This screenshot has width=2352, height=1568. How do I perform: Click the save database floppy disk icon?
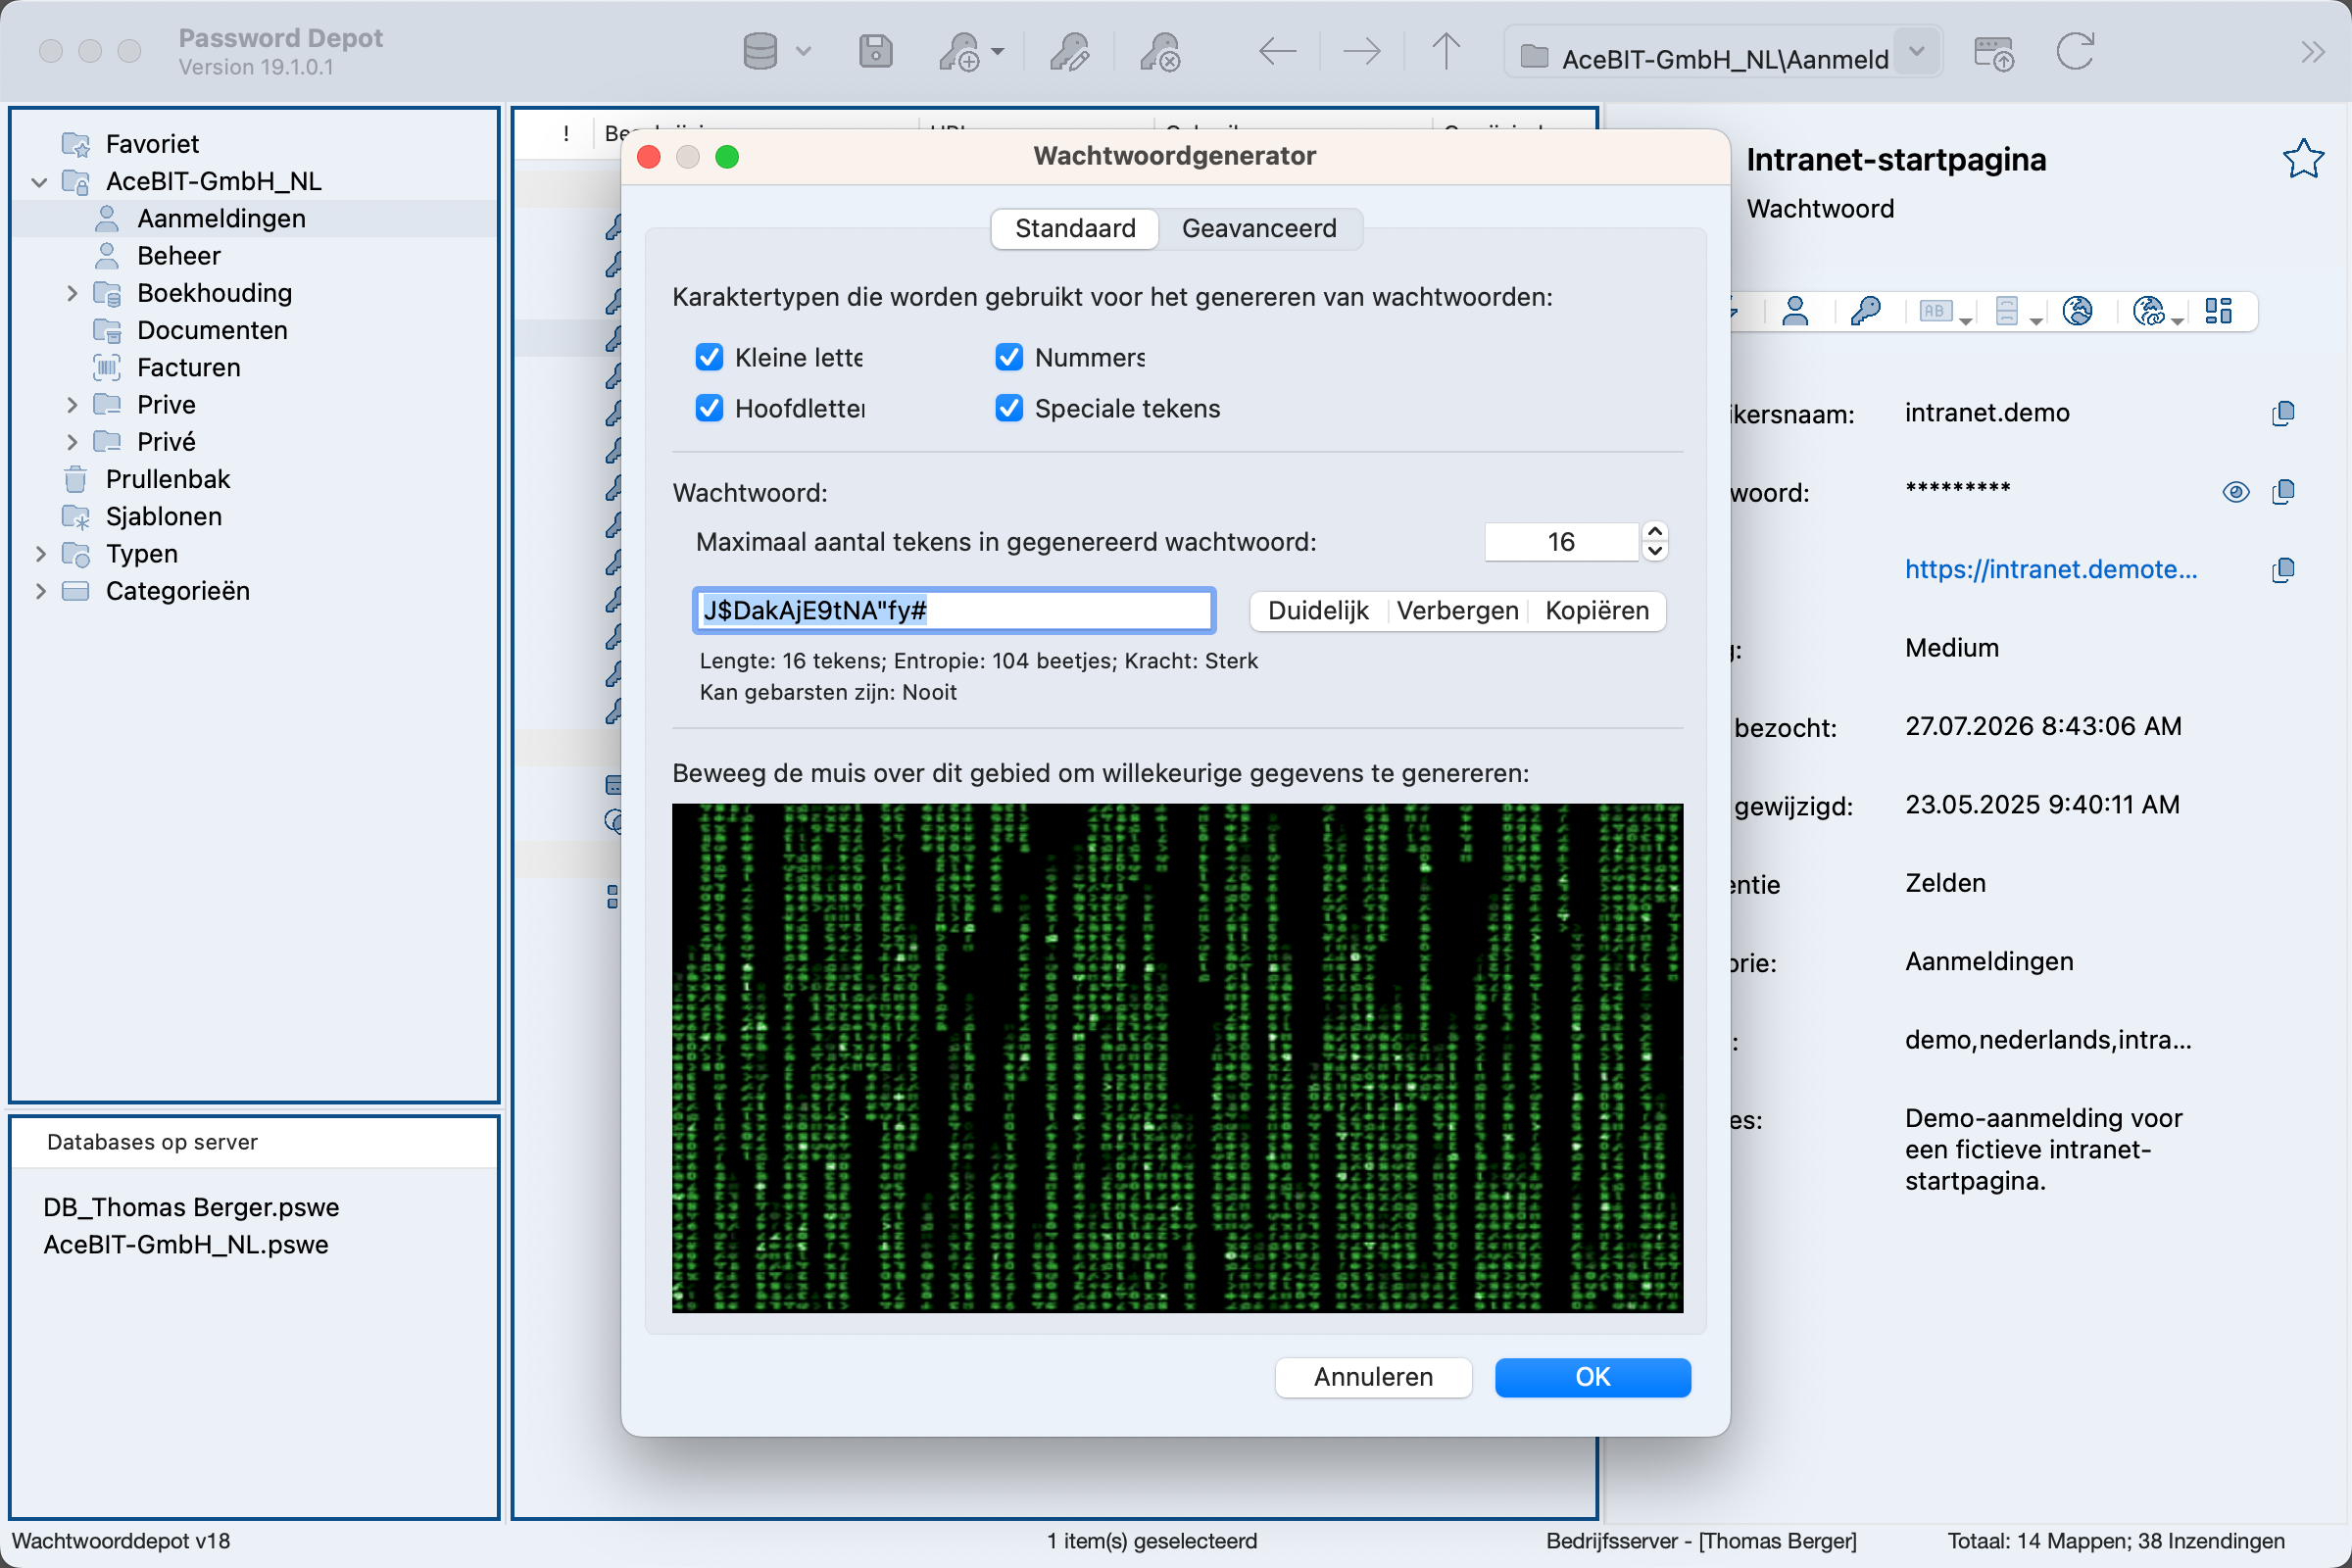[875, 52]
